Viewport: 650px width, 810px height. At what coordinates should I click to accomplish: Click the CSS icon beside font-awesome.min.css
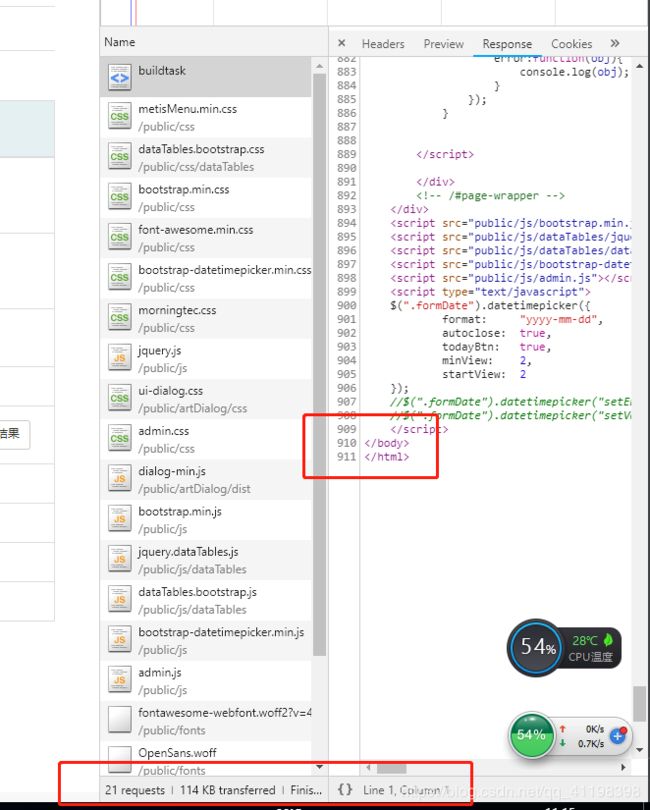[119, 237]
